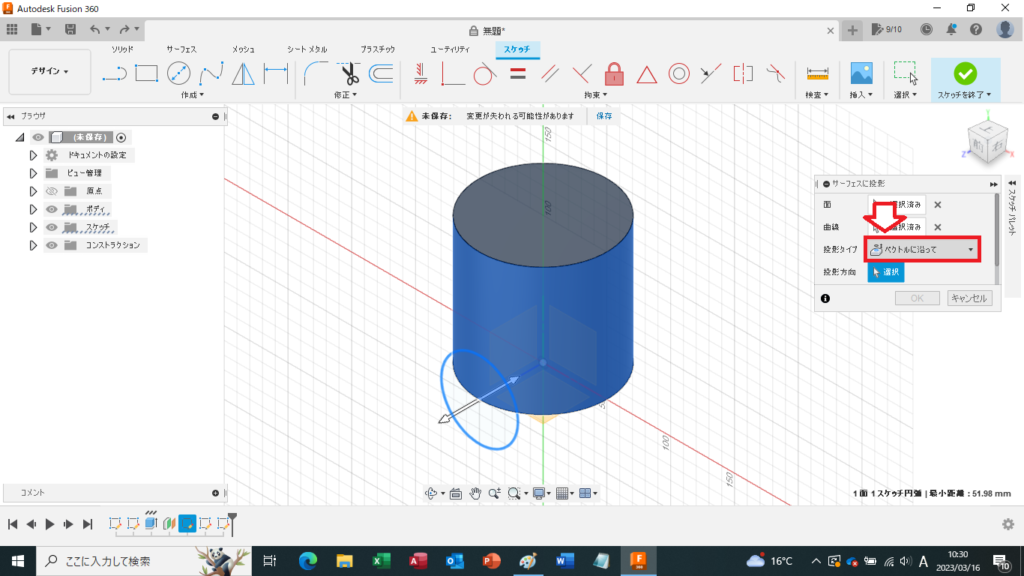Select the Rectangle sketch tool

(x=146, y=73)
